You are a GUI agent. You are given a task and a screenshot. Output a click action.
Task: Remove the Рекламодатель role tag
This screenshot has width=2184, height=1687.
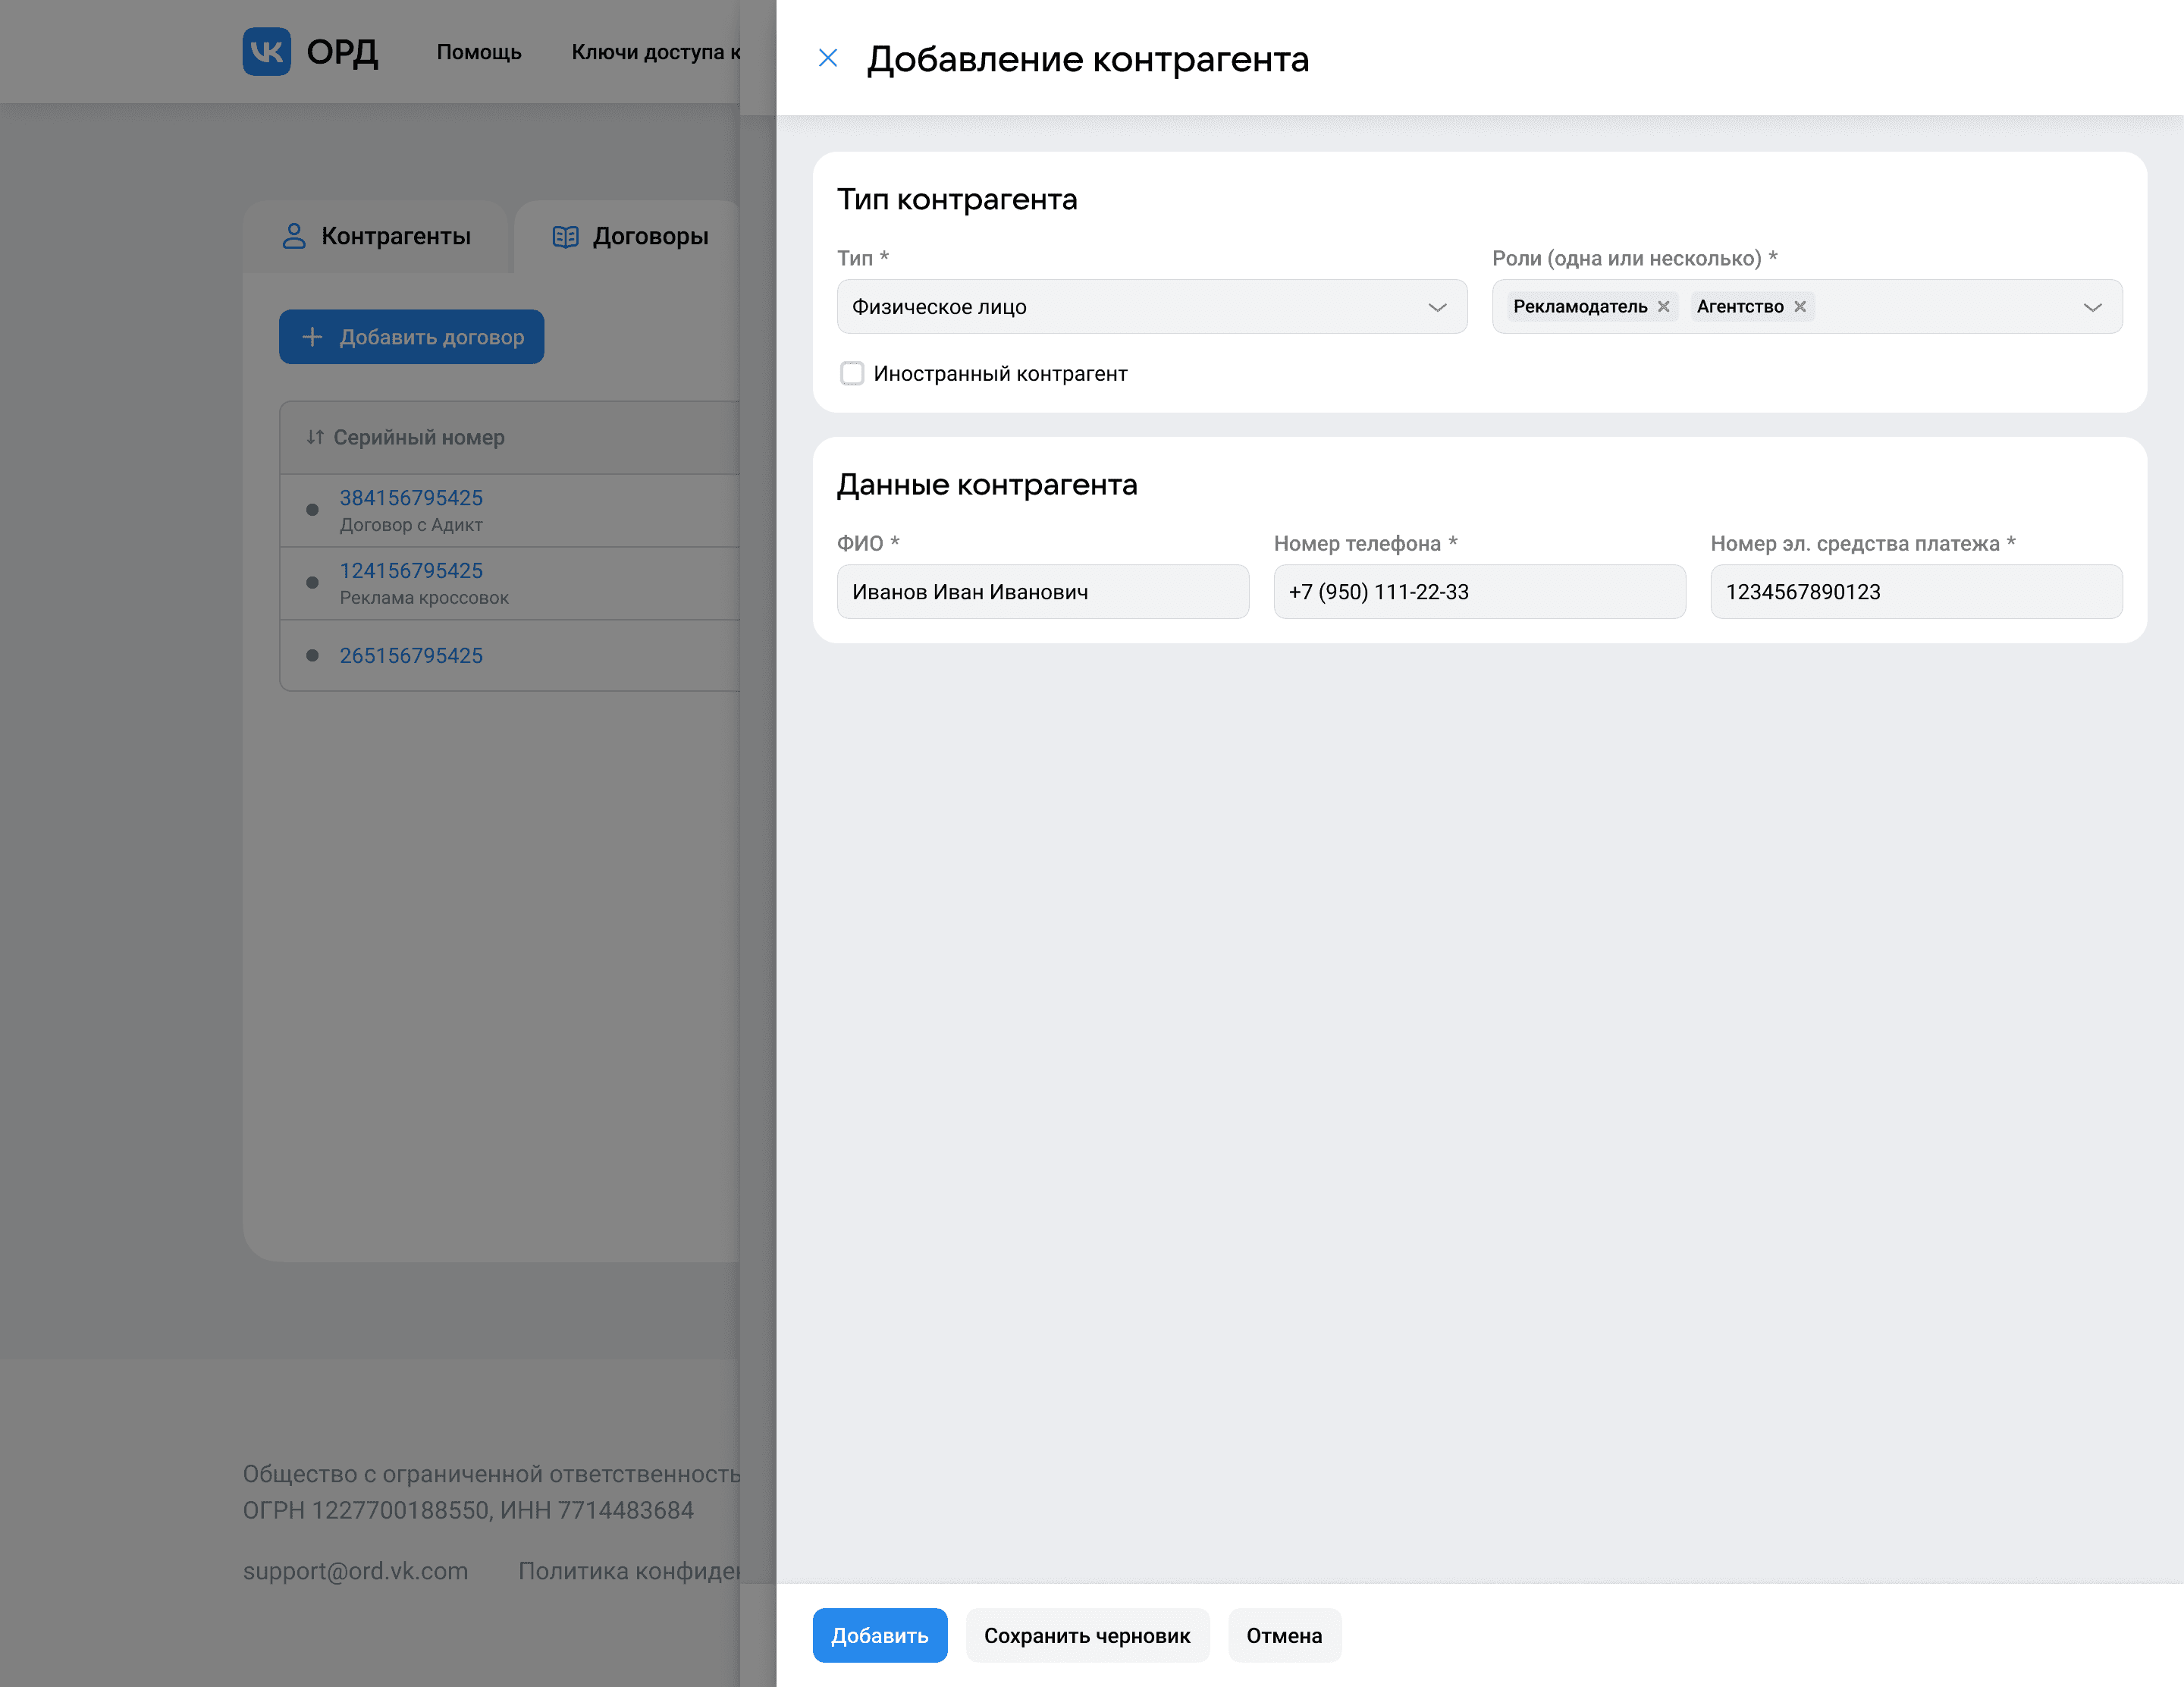(x=1663, y=306)
